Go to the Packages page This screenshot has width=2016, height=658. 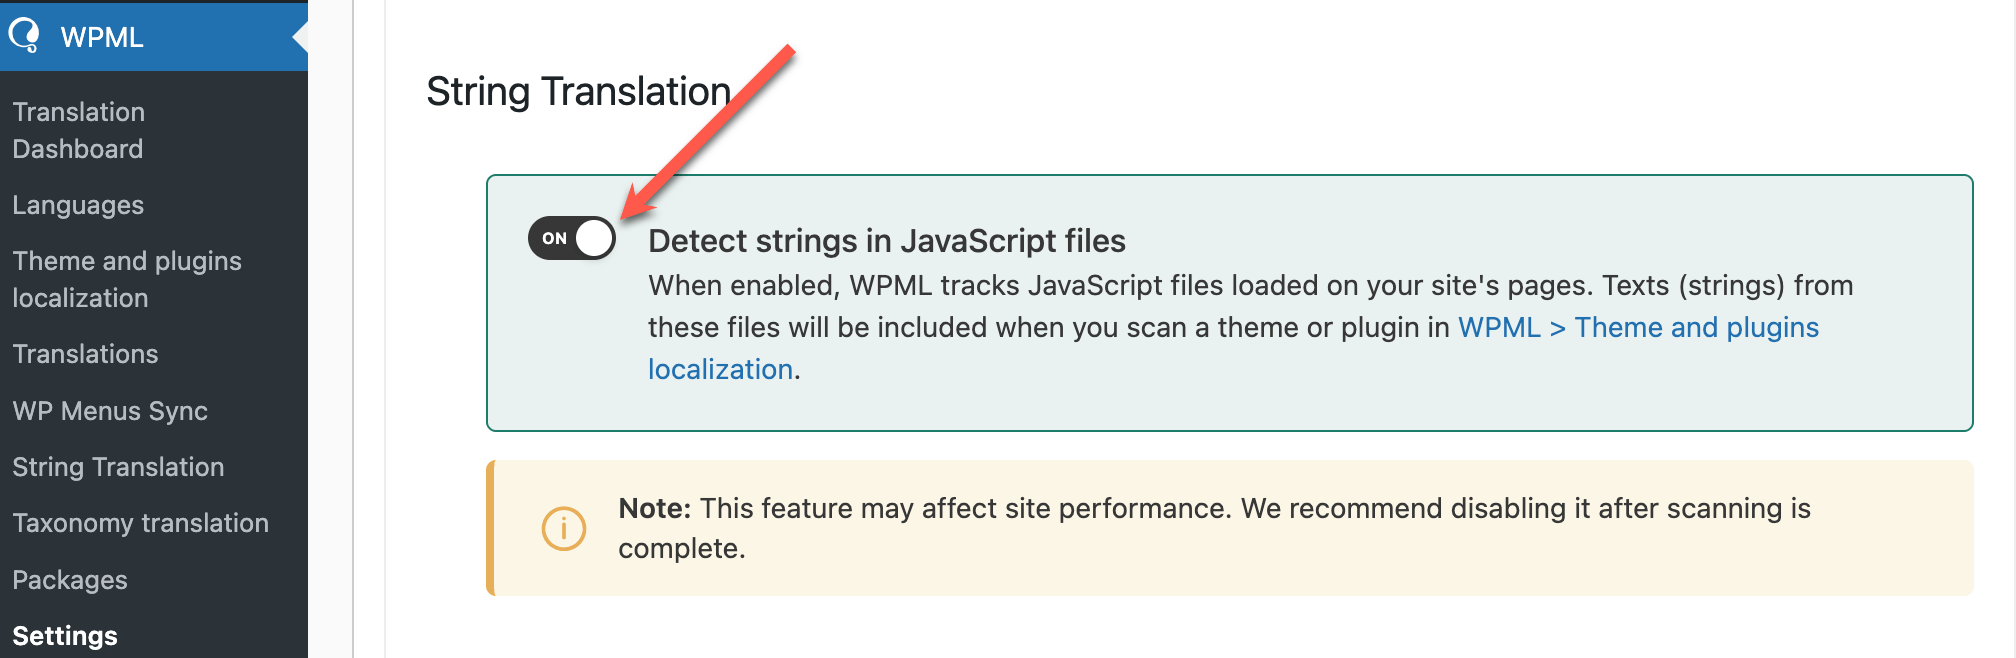point(70,580)
